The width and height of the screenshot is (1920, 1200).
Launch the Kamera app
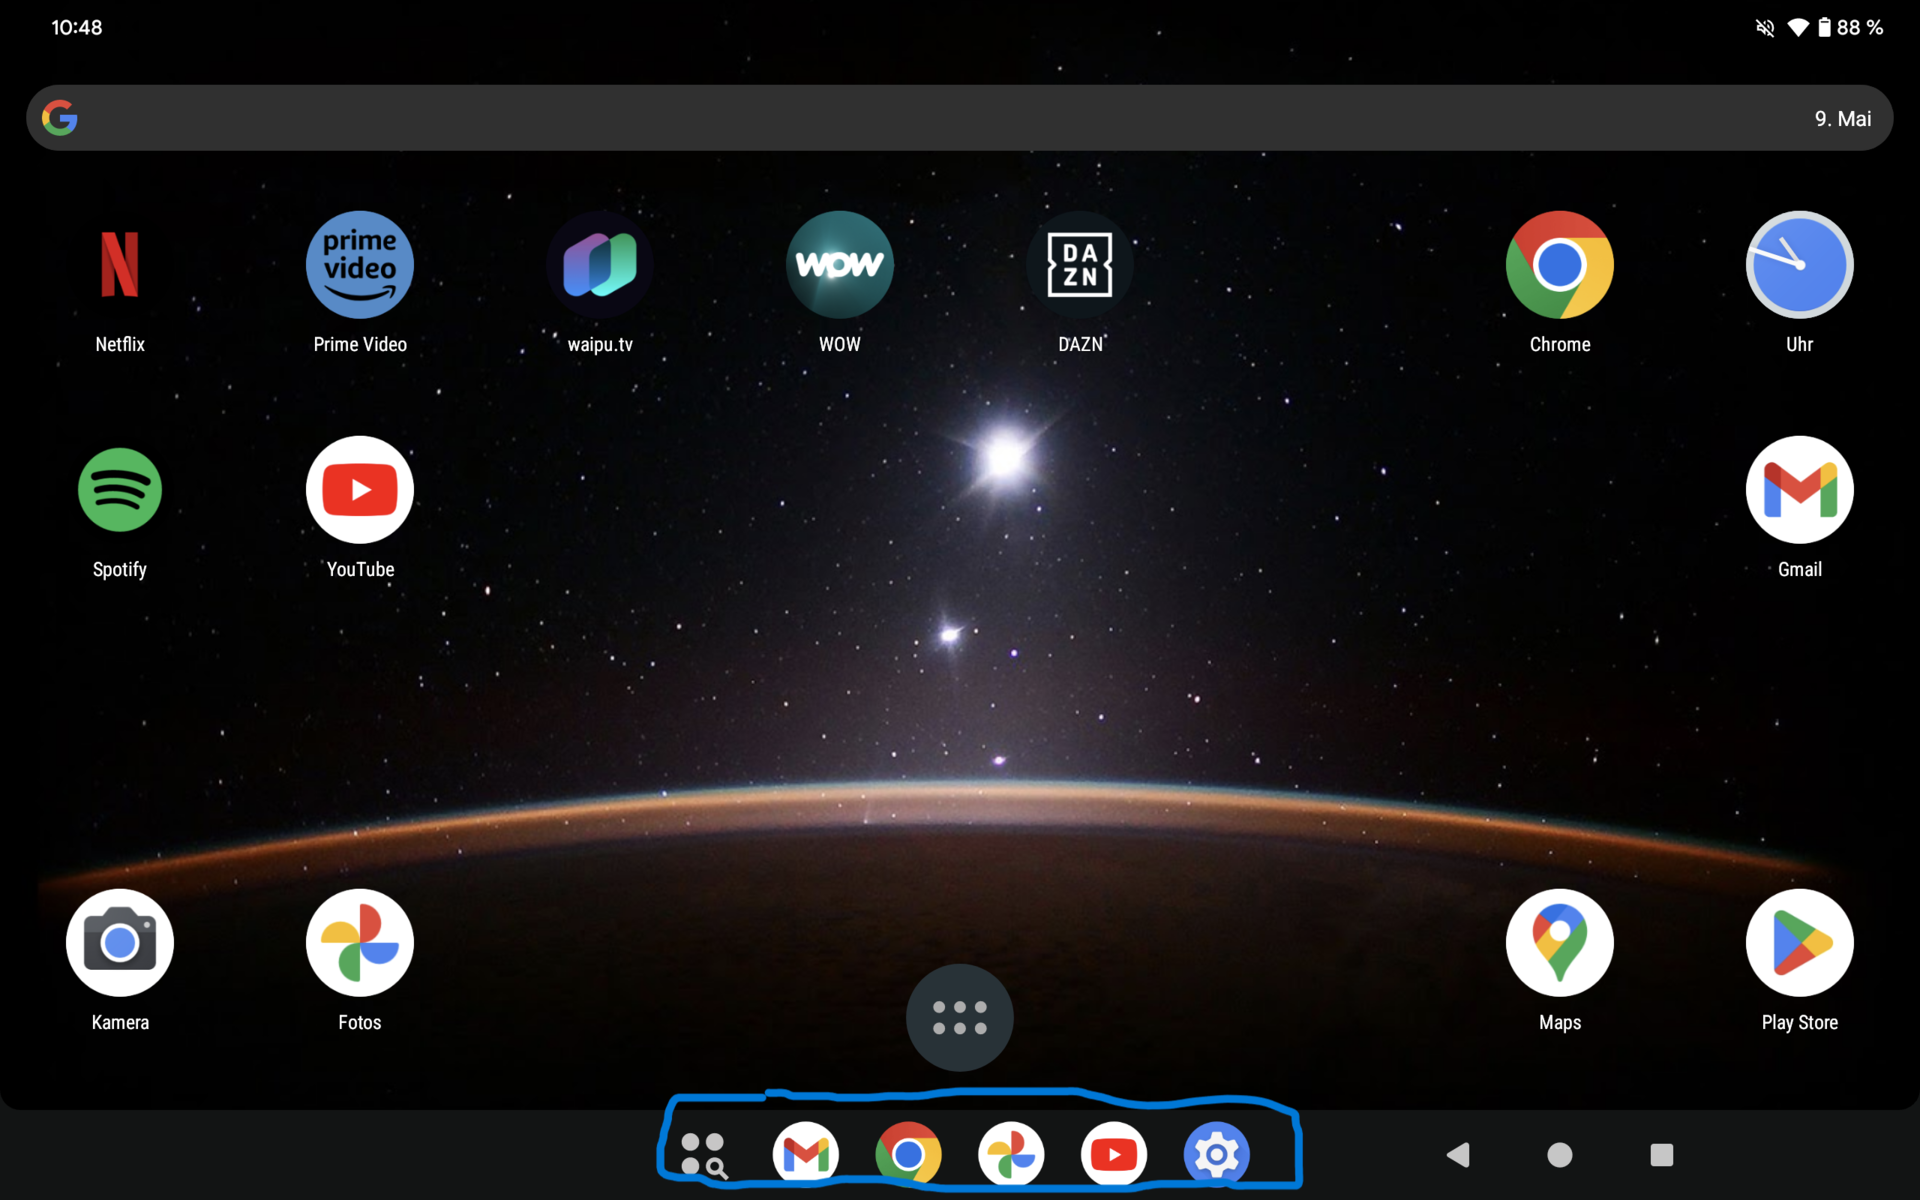(120, 943)
